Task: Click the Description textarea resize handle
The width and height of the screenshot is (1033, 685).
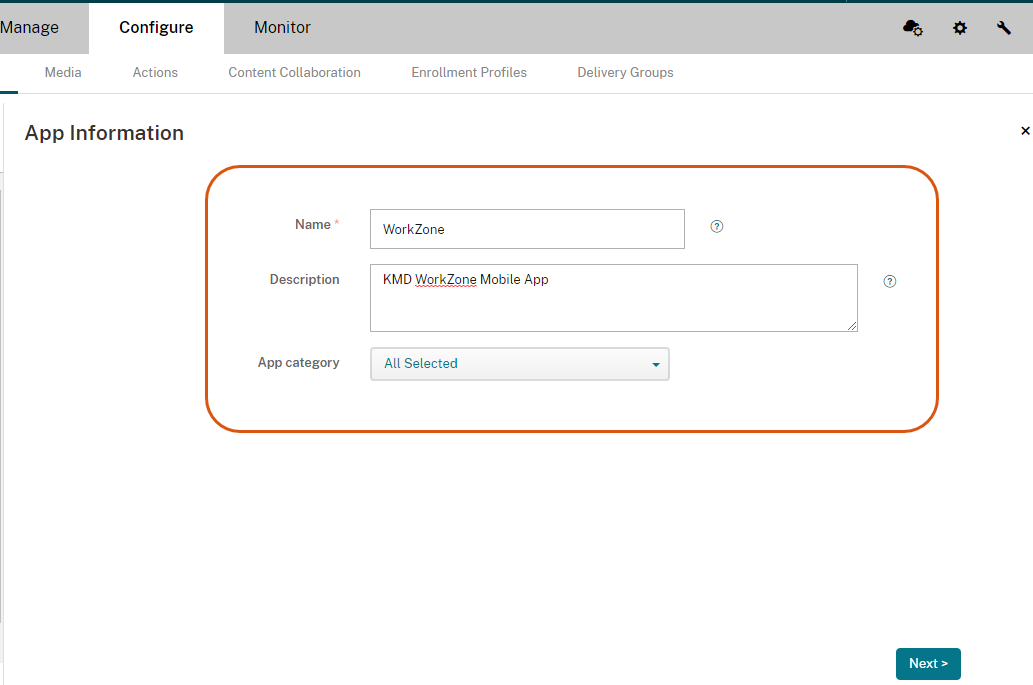Action: tap(852, 325)
